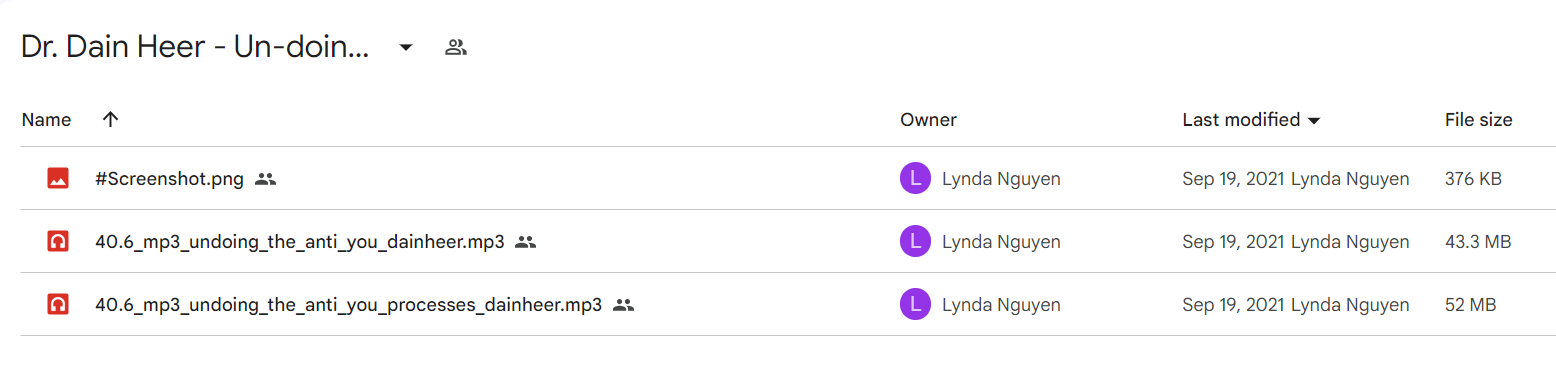
Task: Click shared icon next to processes_dainheer.mp3
Action: [624, 305]
